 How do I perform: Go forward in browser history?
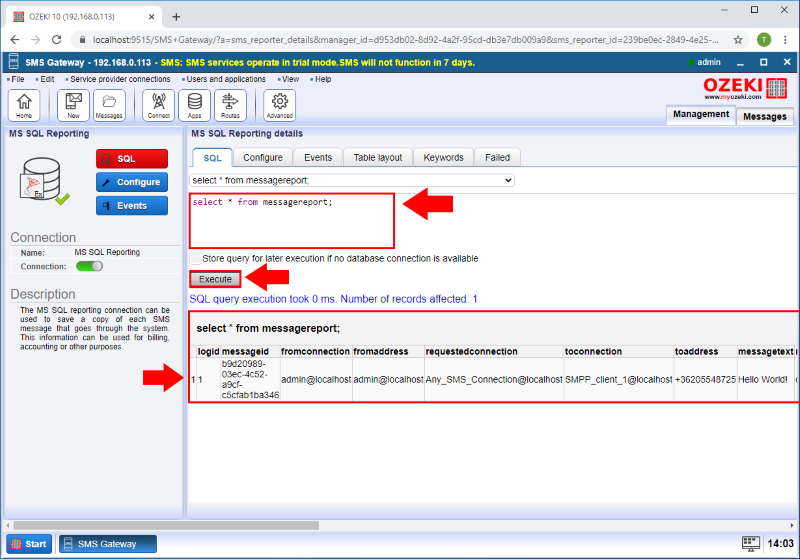[35, 40]
